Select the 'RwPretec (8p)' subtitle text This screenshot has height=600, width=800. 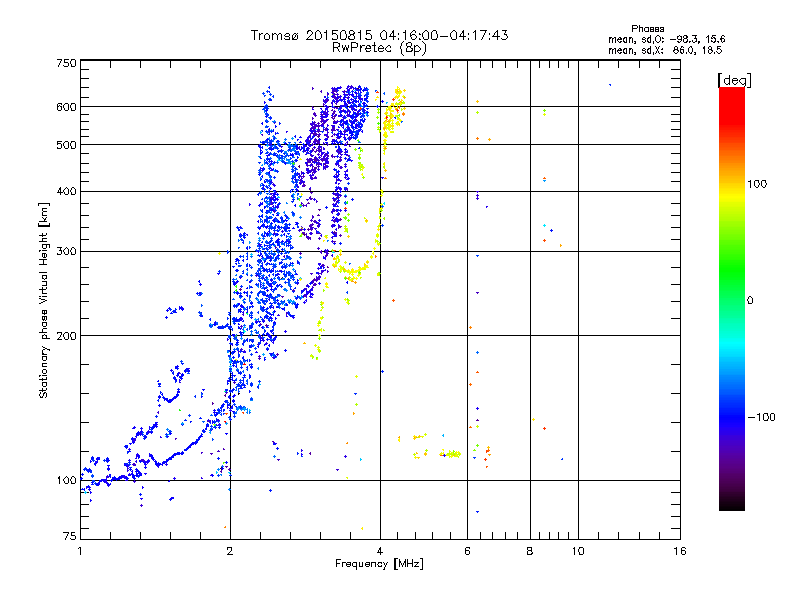[x=379, y=48]
